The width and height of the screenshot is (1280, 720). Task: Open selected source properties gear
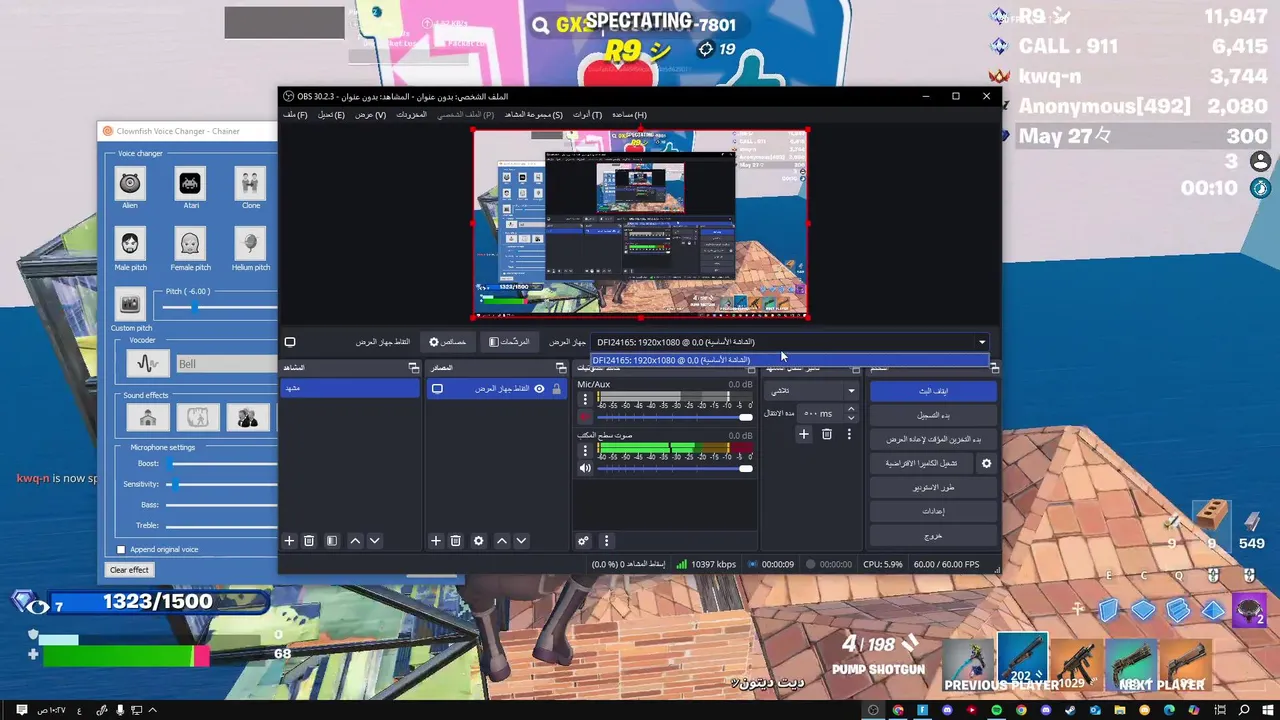point(478,541)
